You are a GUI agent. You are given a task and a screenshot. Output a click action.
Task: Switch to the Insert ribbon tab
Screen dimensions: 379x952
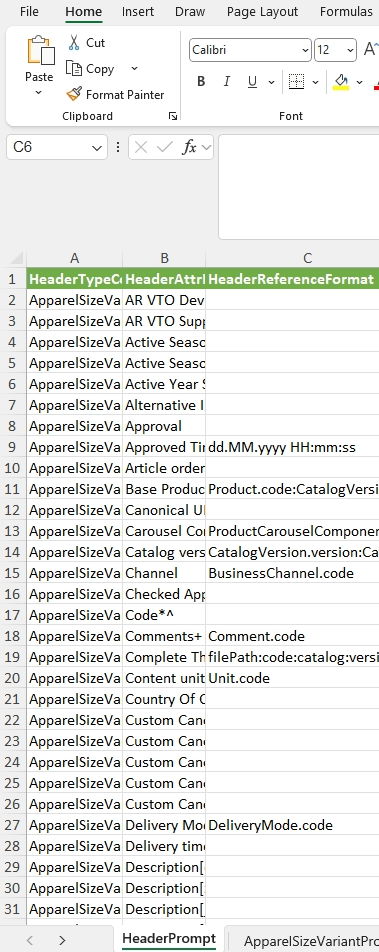[x=138, y=12]
